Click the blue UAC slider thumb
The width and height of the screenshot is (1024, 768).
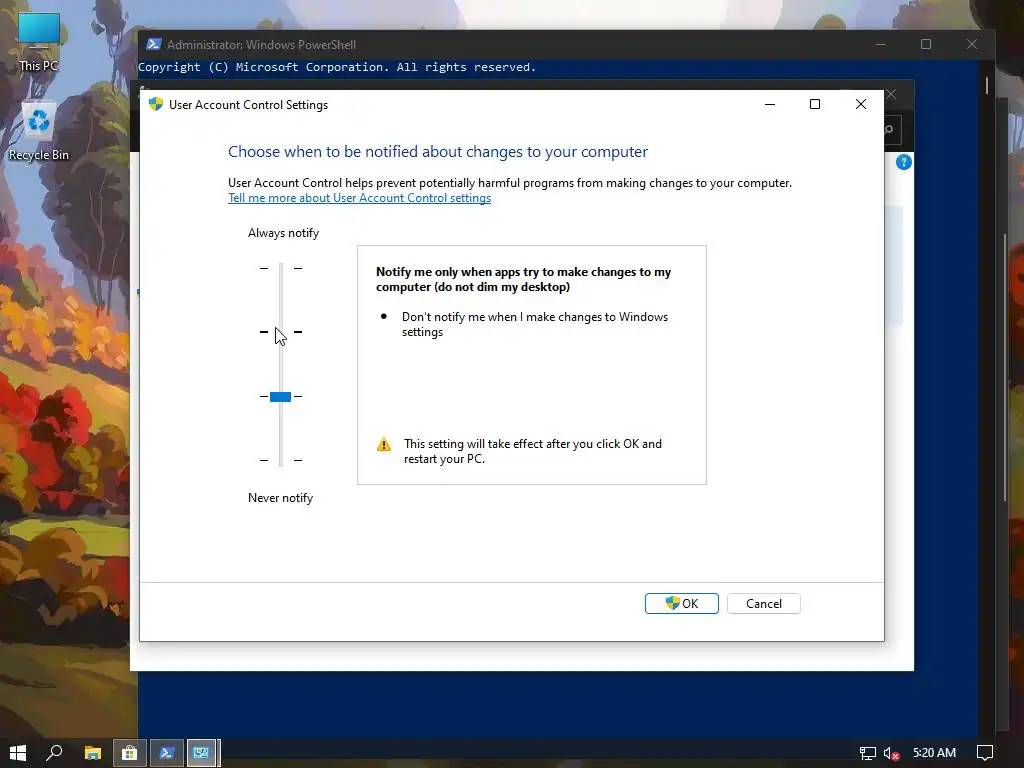coord(280,396)
